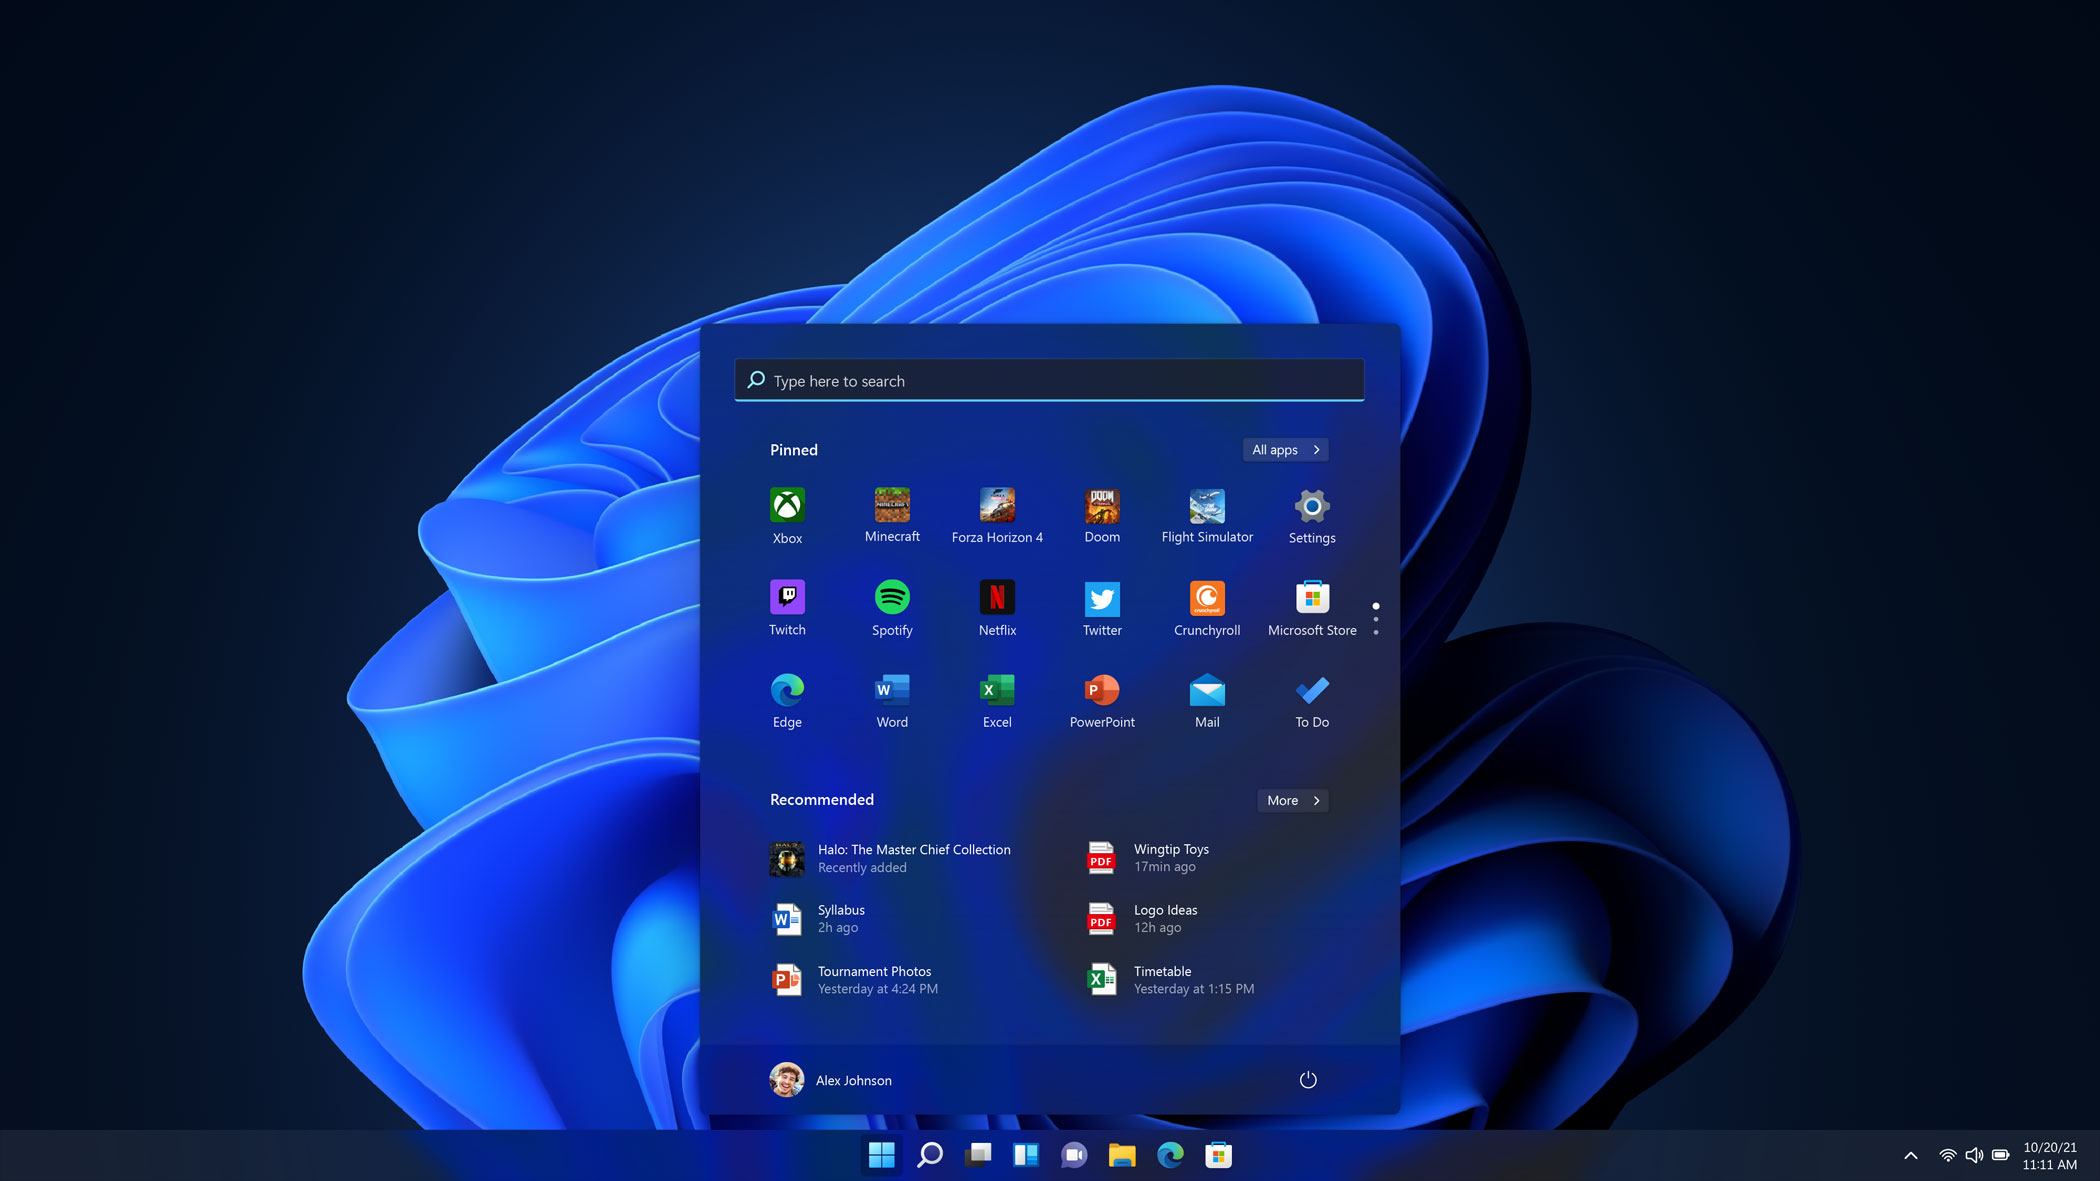Expand pinned apps pages indicator
Screen dimensions: 2100x1181
point(1376,617)
